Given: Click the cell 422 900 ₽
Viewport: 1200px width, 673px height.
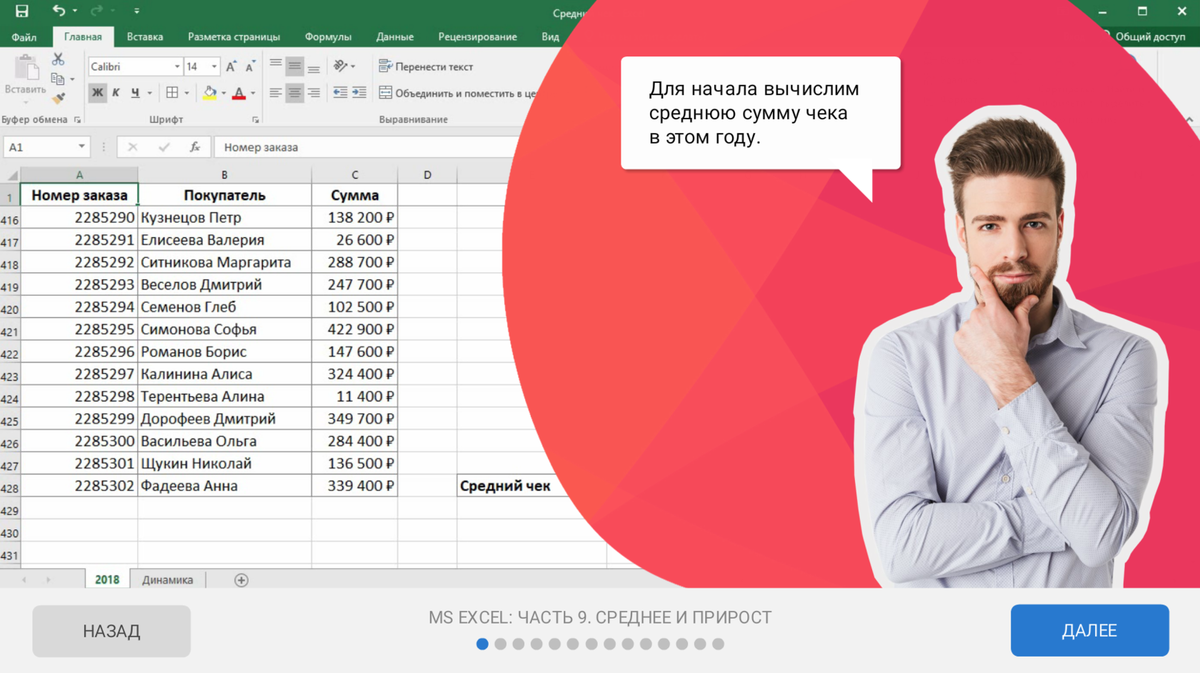Looking at the screenshot, I should [x=354, y=329].
